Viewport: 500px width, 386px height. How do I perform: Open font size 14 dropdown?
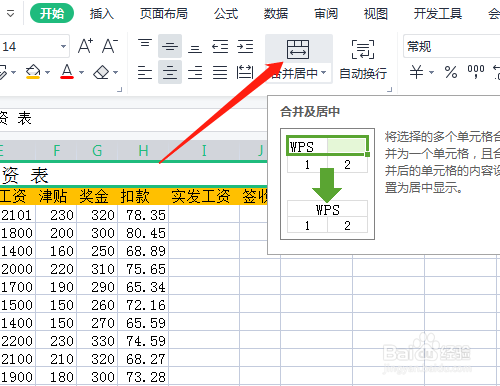(x=63, y=46)
